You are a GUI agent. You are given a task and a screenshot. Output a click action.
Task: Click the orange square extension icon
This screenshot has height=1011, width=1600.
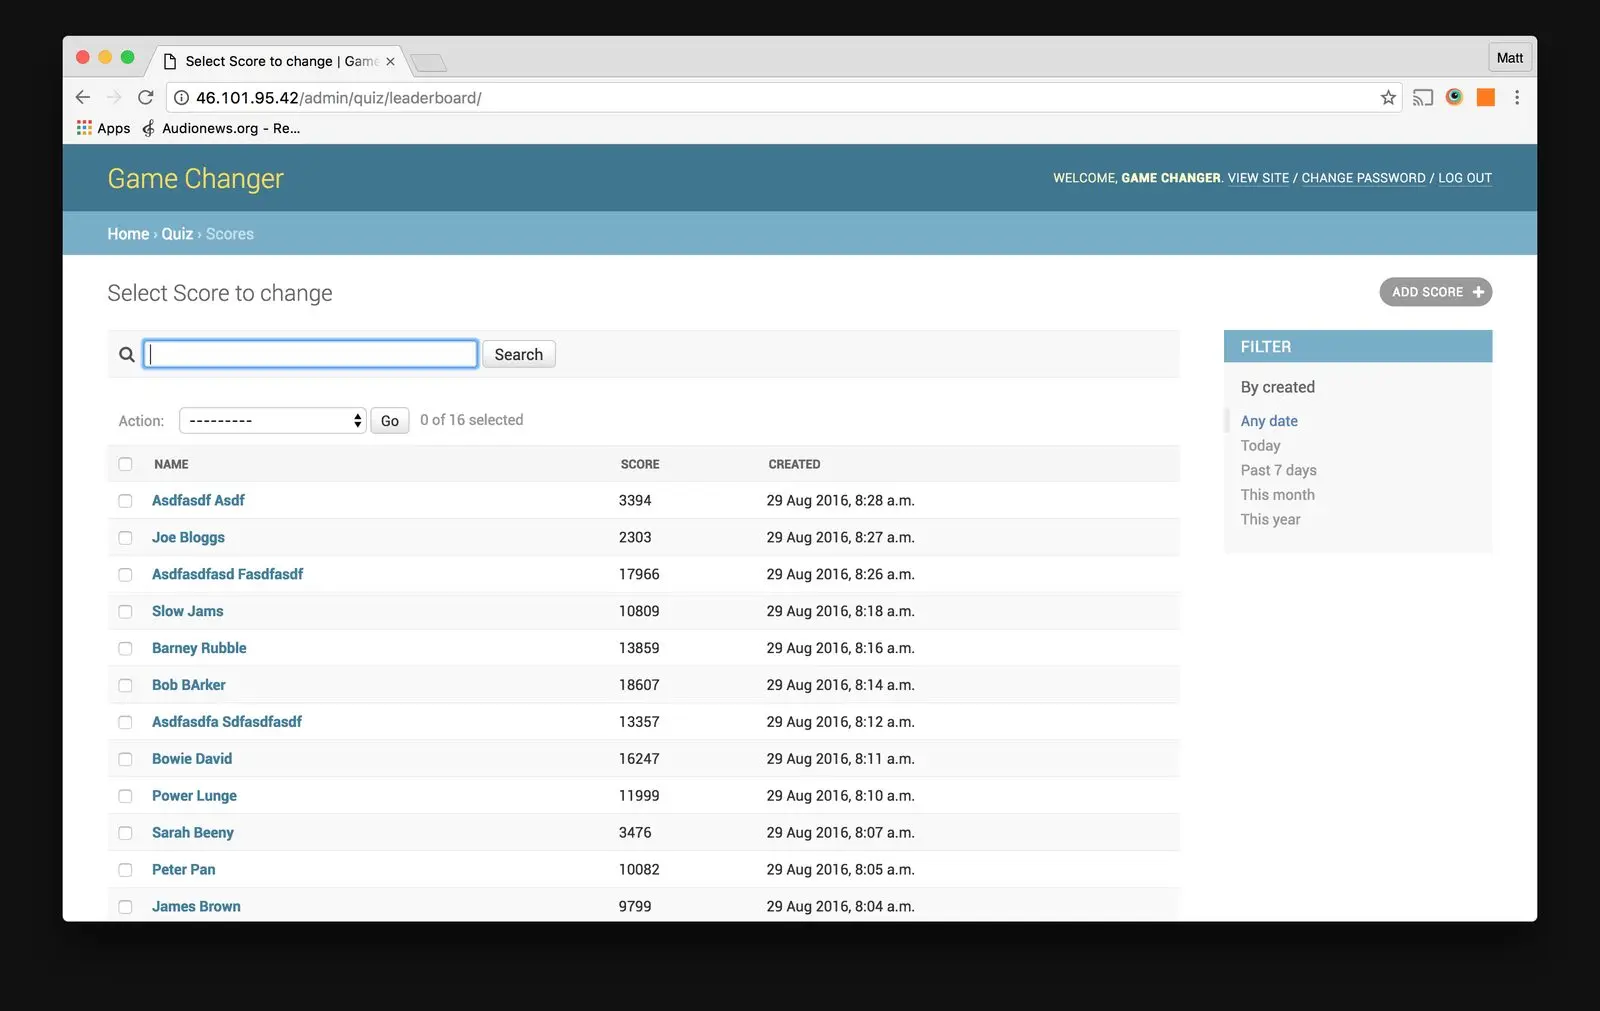tap(1486, 97)
